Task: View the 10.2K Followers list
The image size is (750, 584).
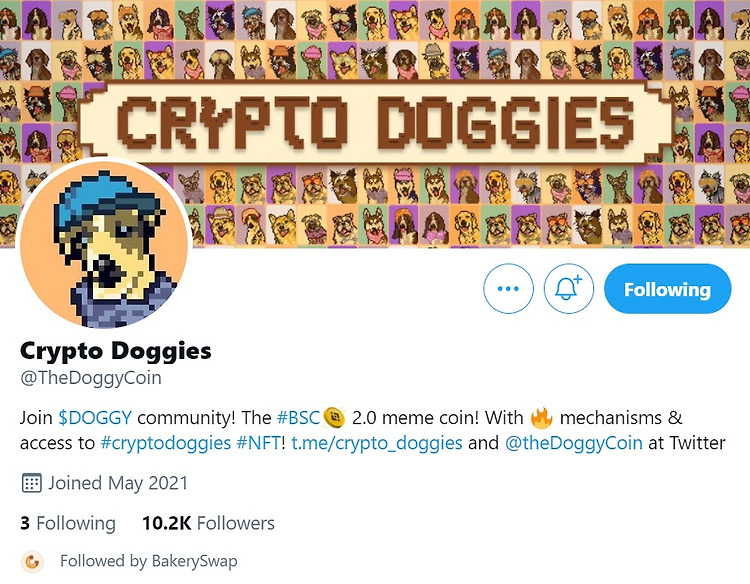Action: point(208,523)
